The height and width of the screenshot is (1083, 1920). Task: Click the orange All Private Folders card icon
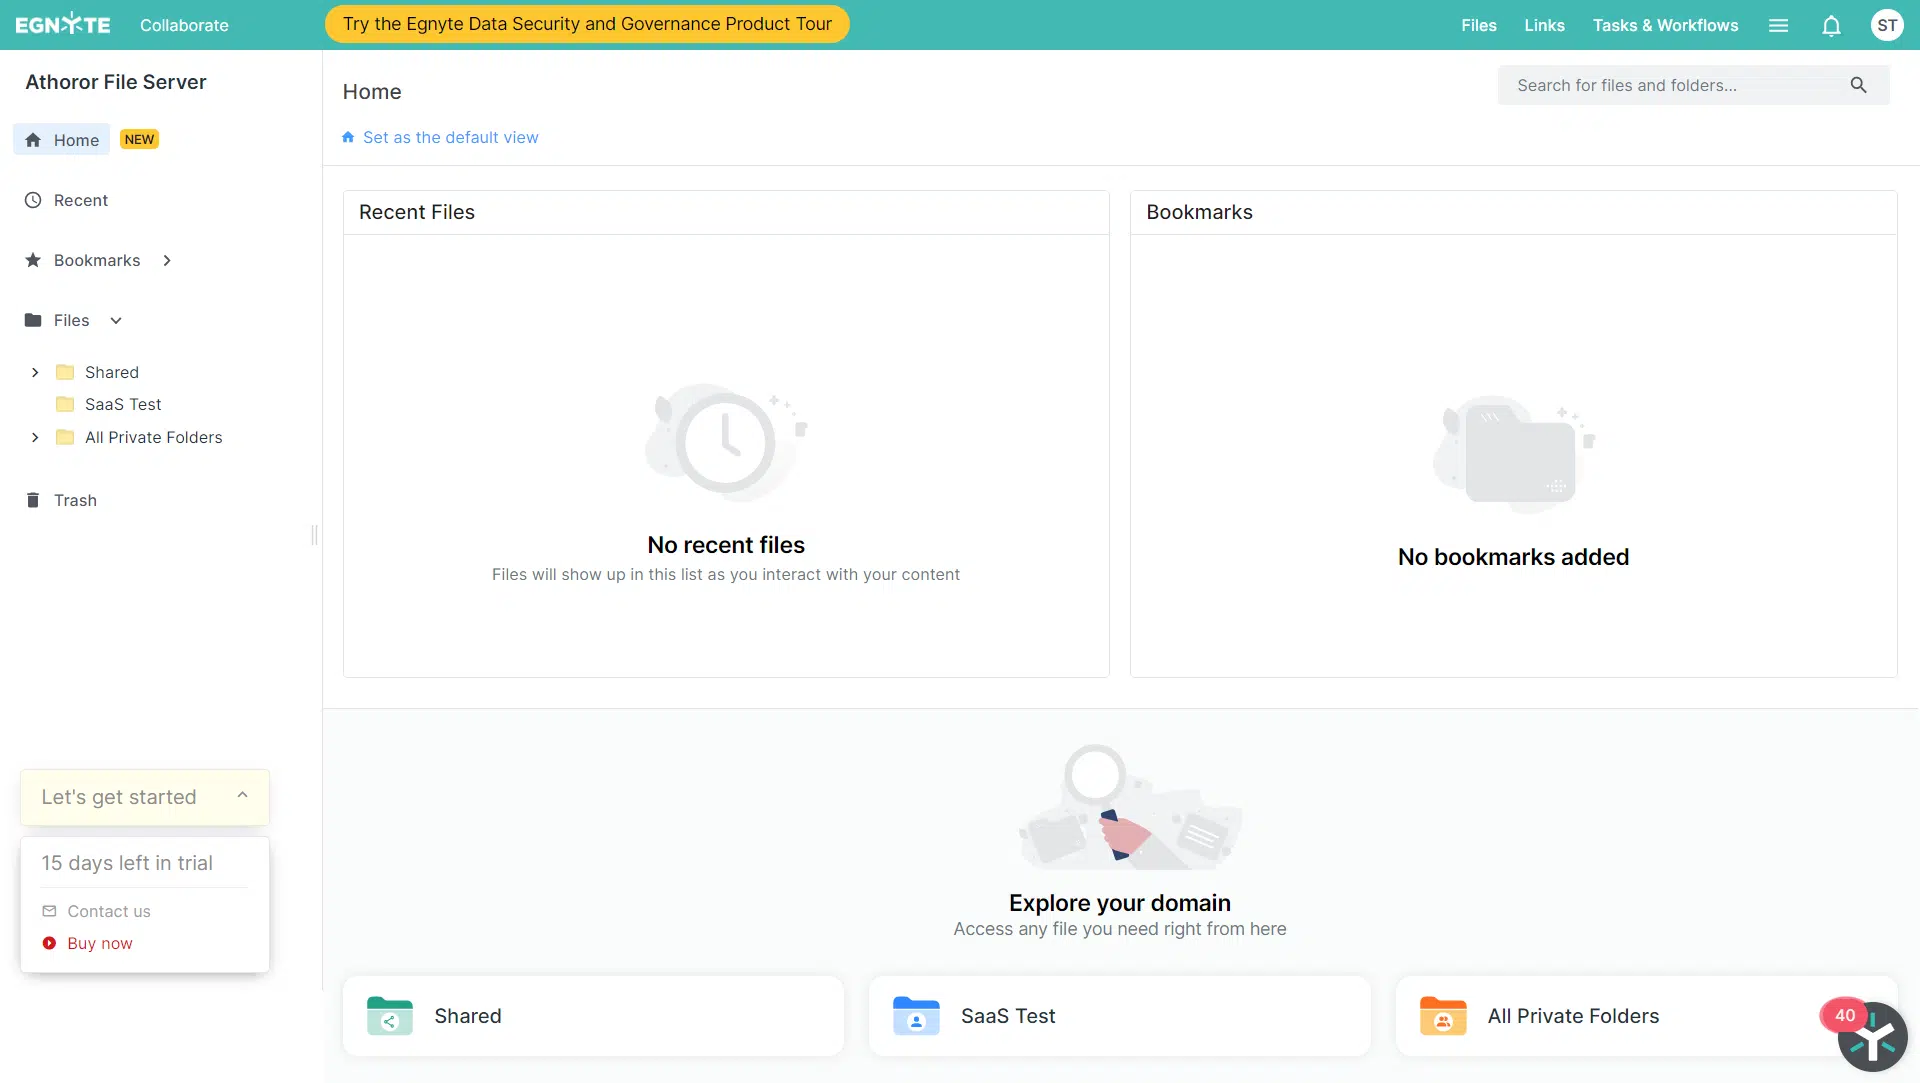coord(1443,1016)
